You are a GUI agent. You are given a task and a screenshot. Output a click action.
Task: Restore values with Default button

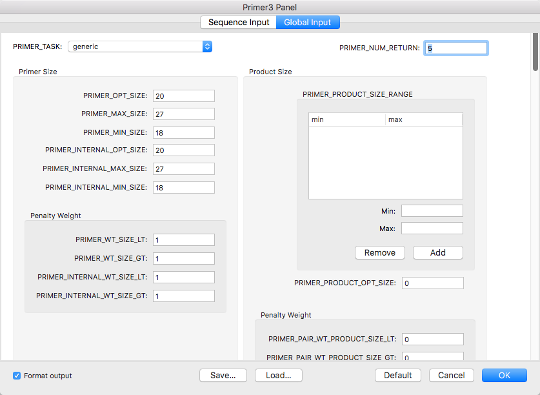(398, 375)
